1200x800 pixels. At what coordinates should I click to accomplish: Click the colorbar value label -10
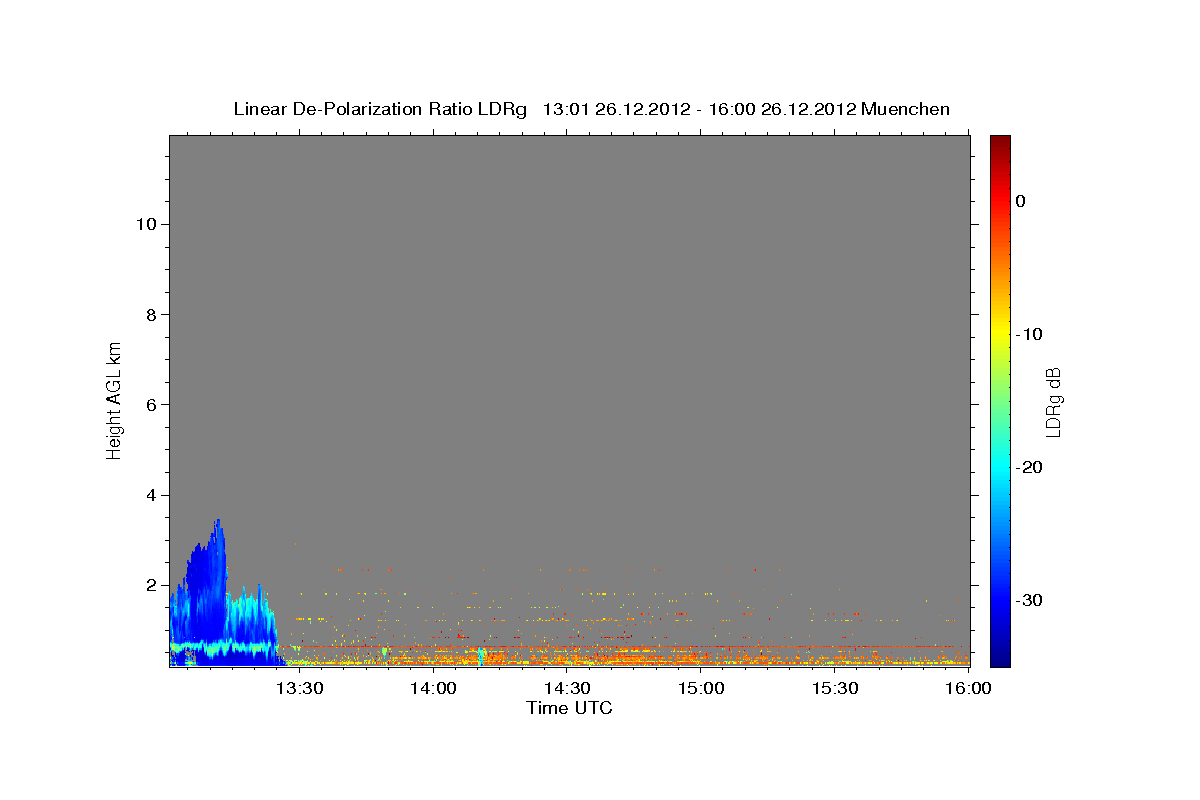1030,334
